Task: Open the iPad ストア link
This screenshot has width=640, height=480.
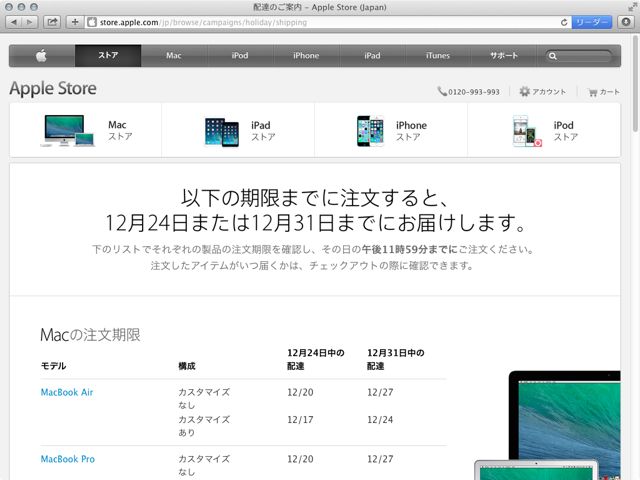Action: point(263,131)
